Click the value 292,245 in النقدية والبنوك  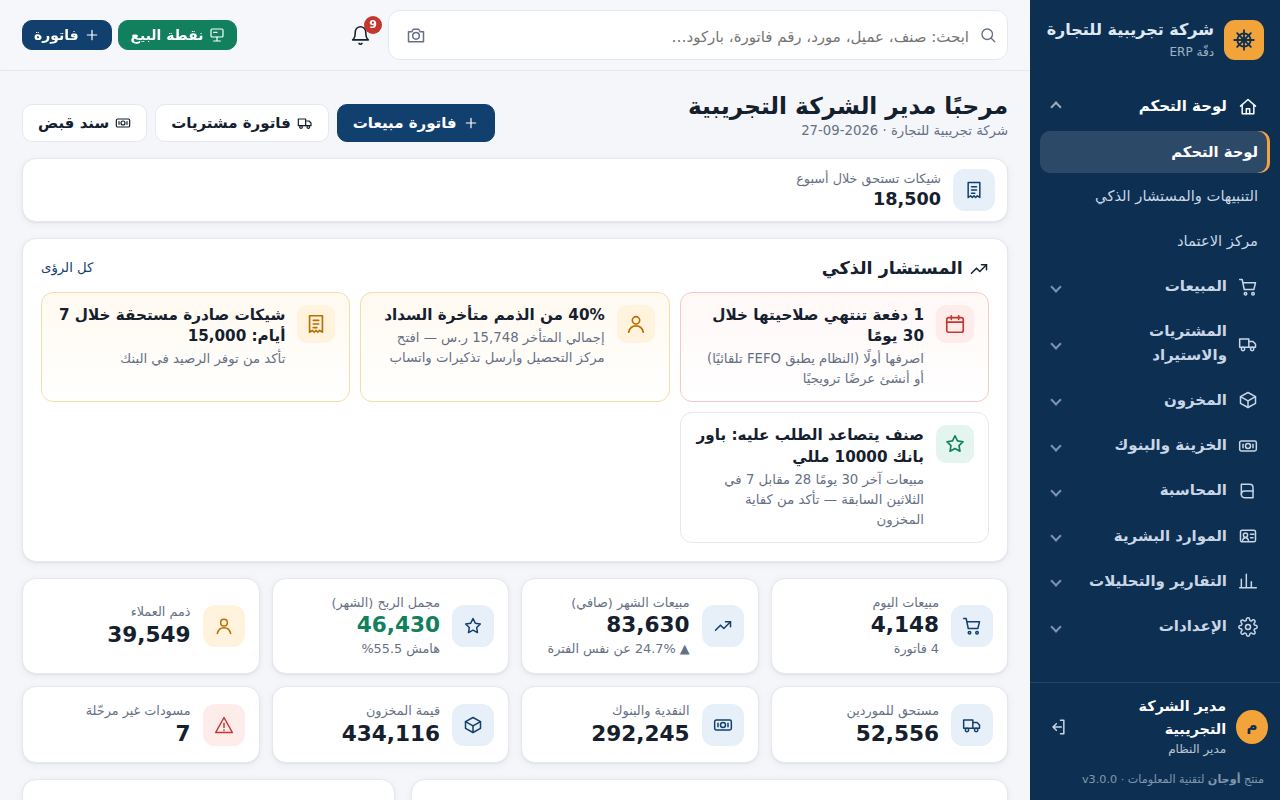(x=640, y=734)
